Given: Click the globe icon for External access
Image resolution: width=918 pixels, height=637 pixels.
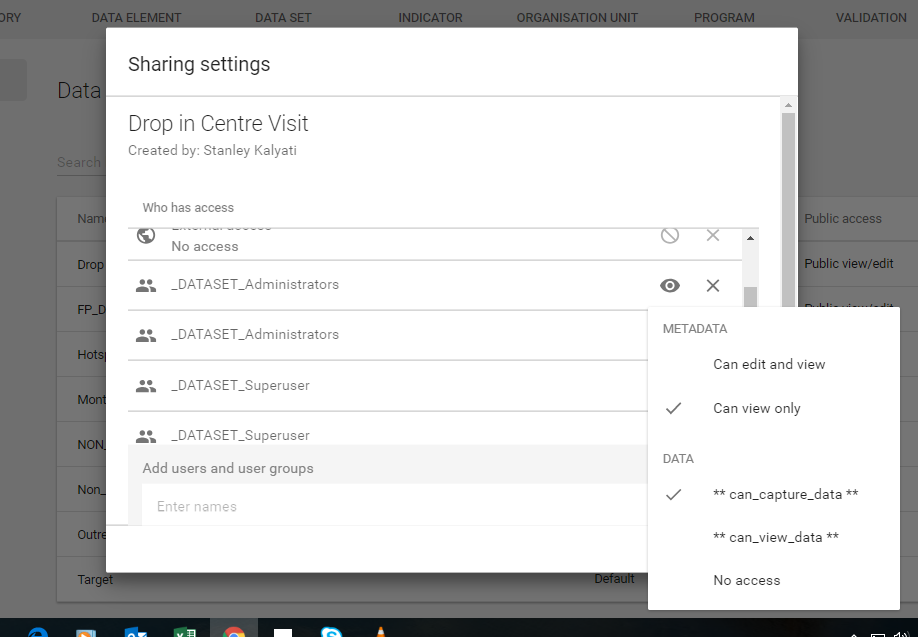Looking at the screenshot, I should click(x=146, y=236).
